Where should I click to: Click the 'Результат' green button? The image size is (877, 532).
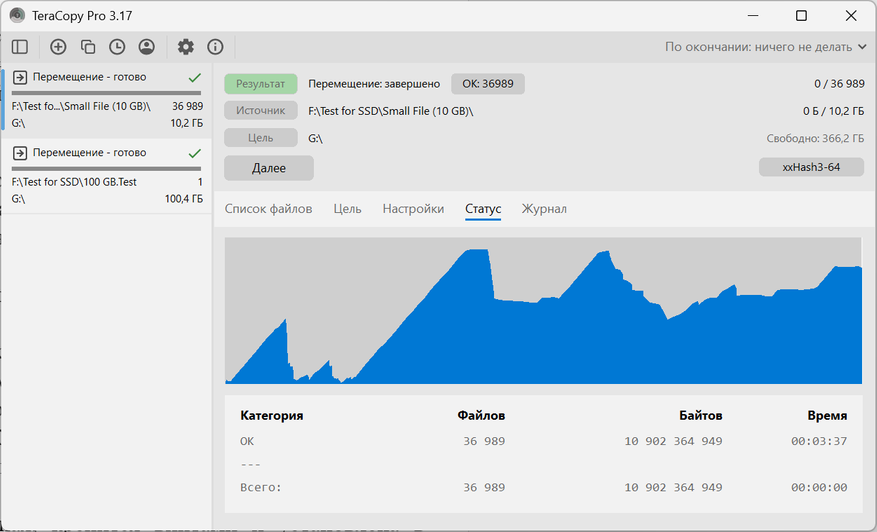tap(261, 84)
